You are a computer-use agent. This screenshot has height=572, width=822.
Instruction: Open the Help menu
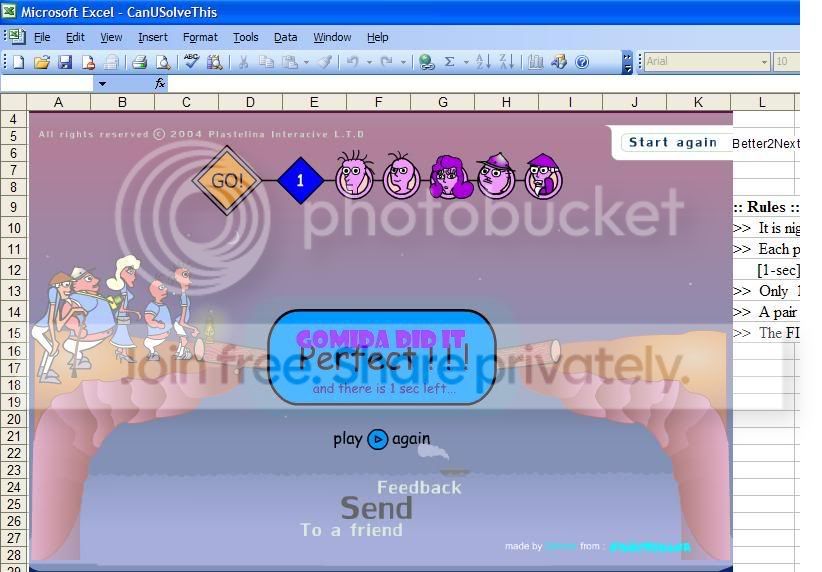(377, 37)
